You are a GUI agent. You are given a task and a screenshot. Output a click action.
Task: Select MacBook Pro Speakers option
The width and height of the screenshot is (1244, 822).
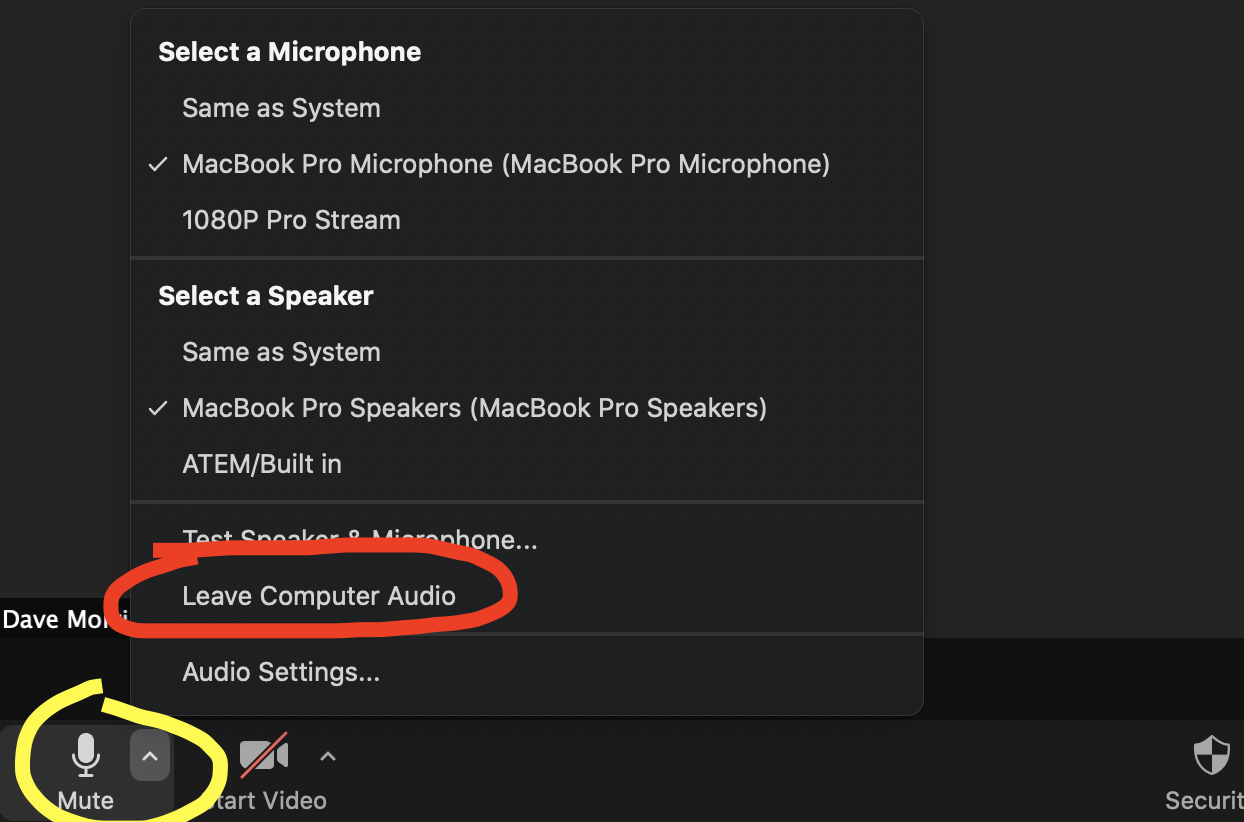click(x=527, y=408)
